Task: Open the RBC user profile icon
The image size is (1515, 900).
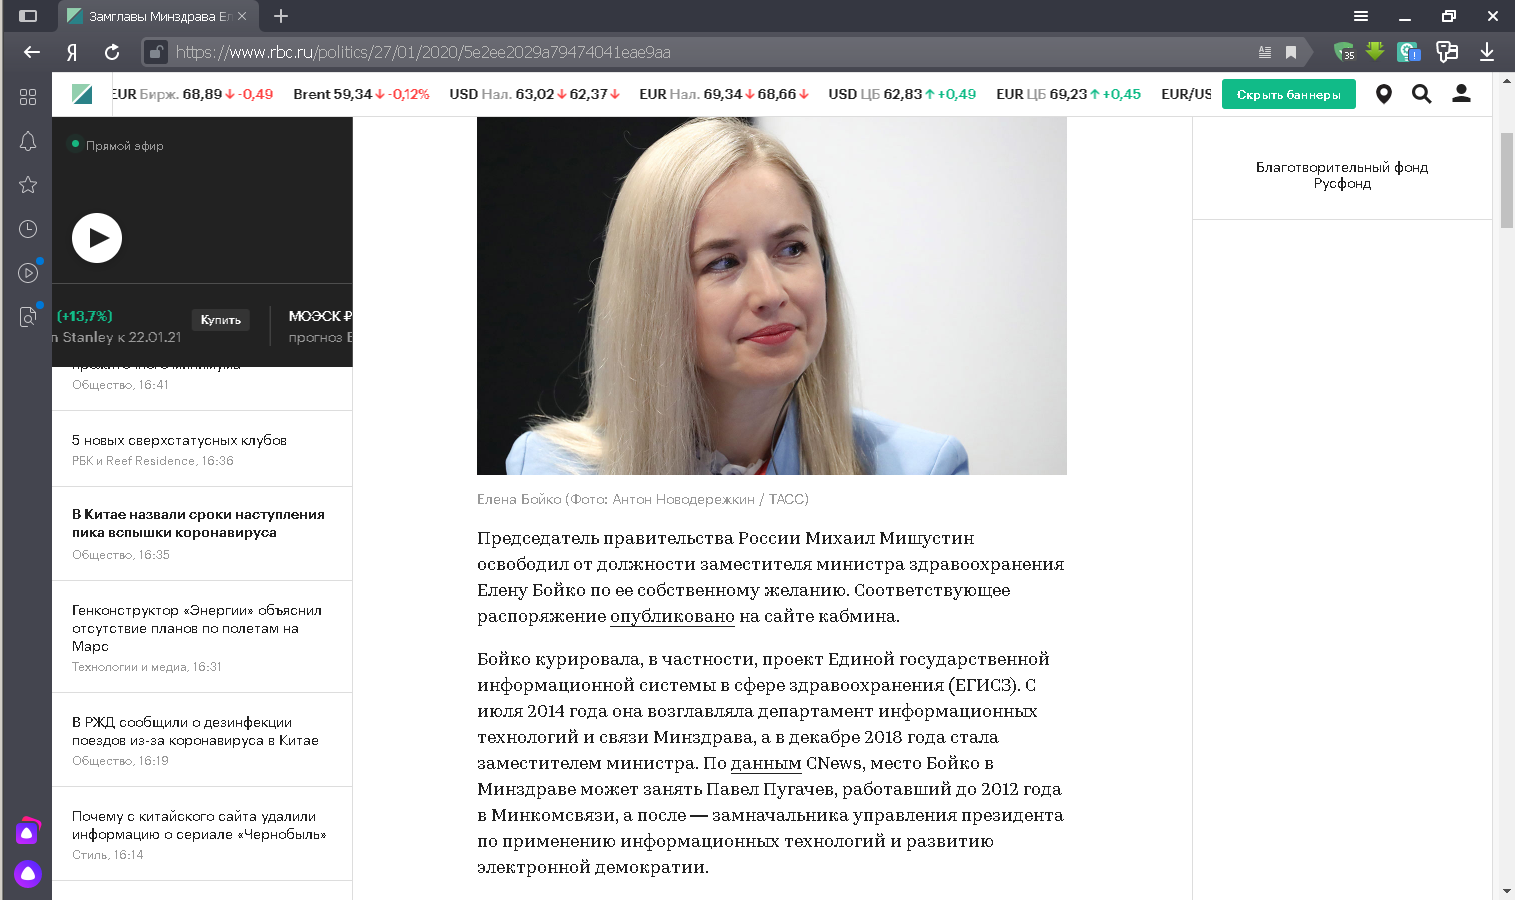Action: pos(1461,93)
